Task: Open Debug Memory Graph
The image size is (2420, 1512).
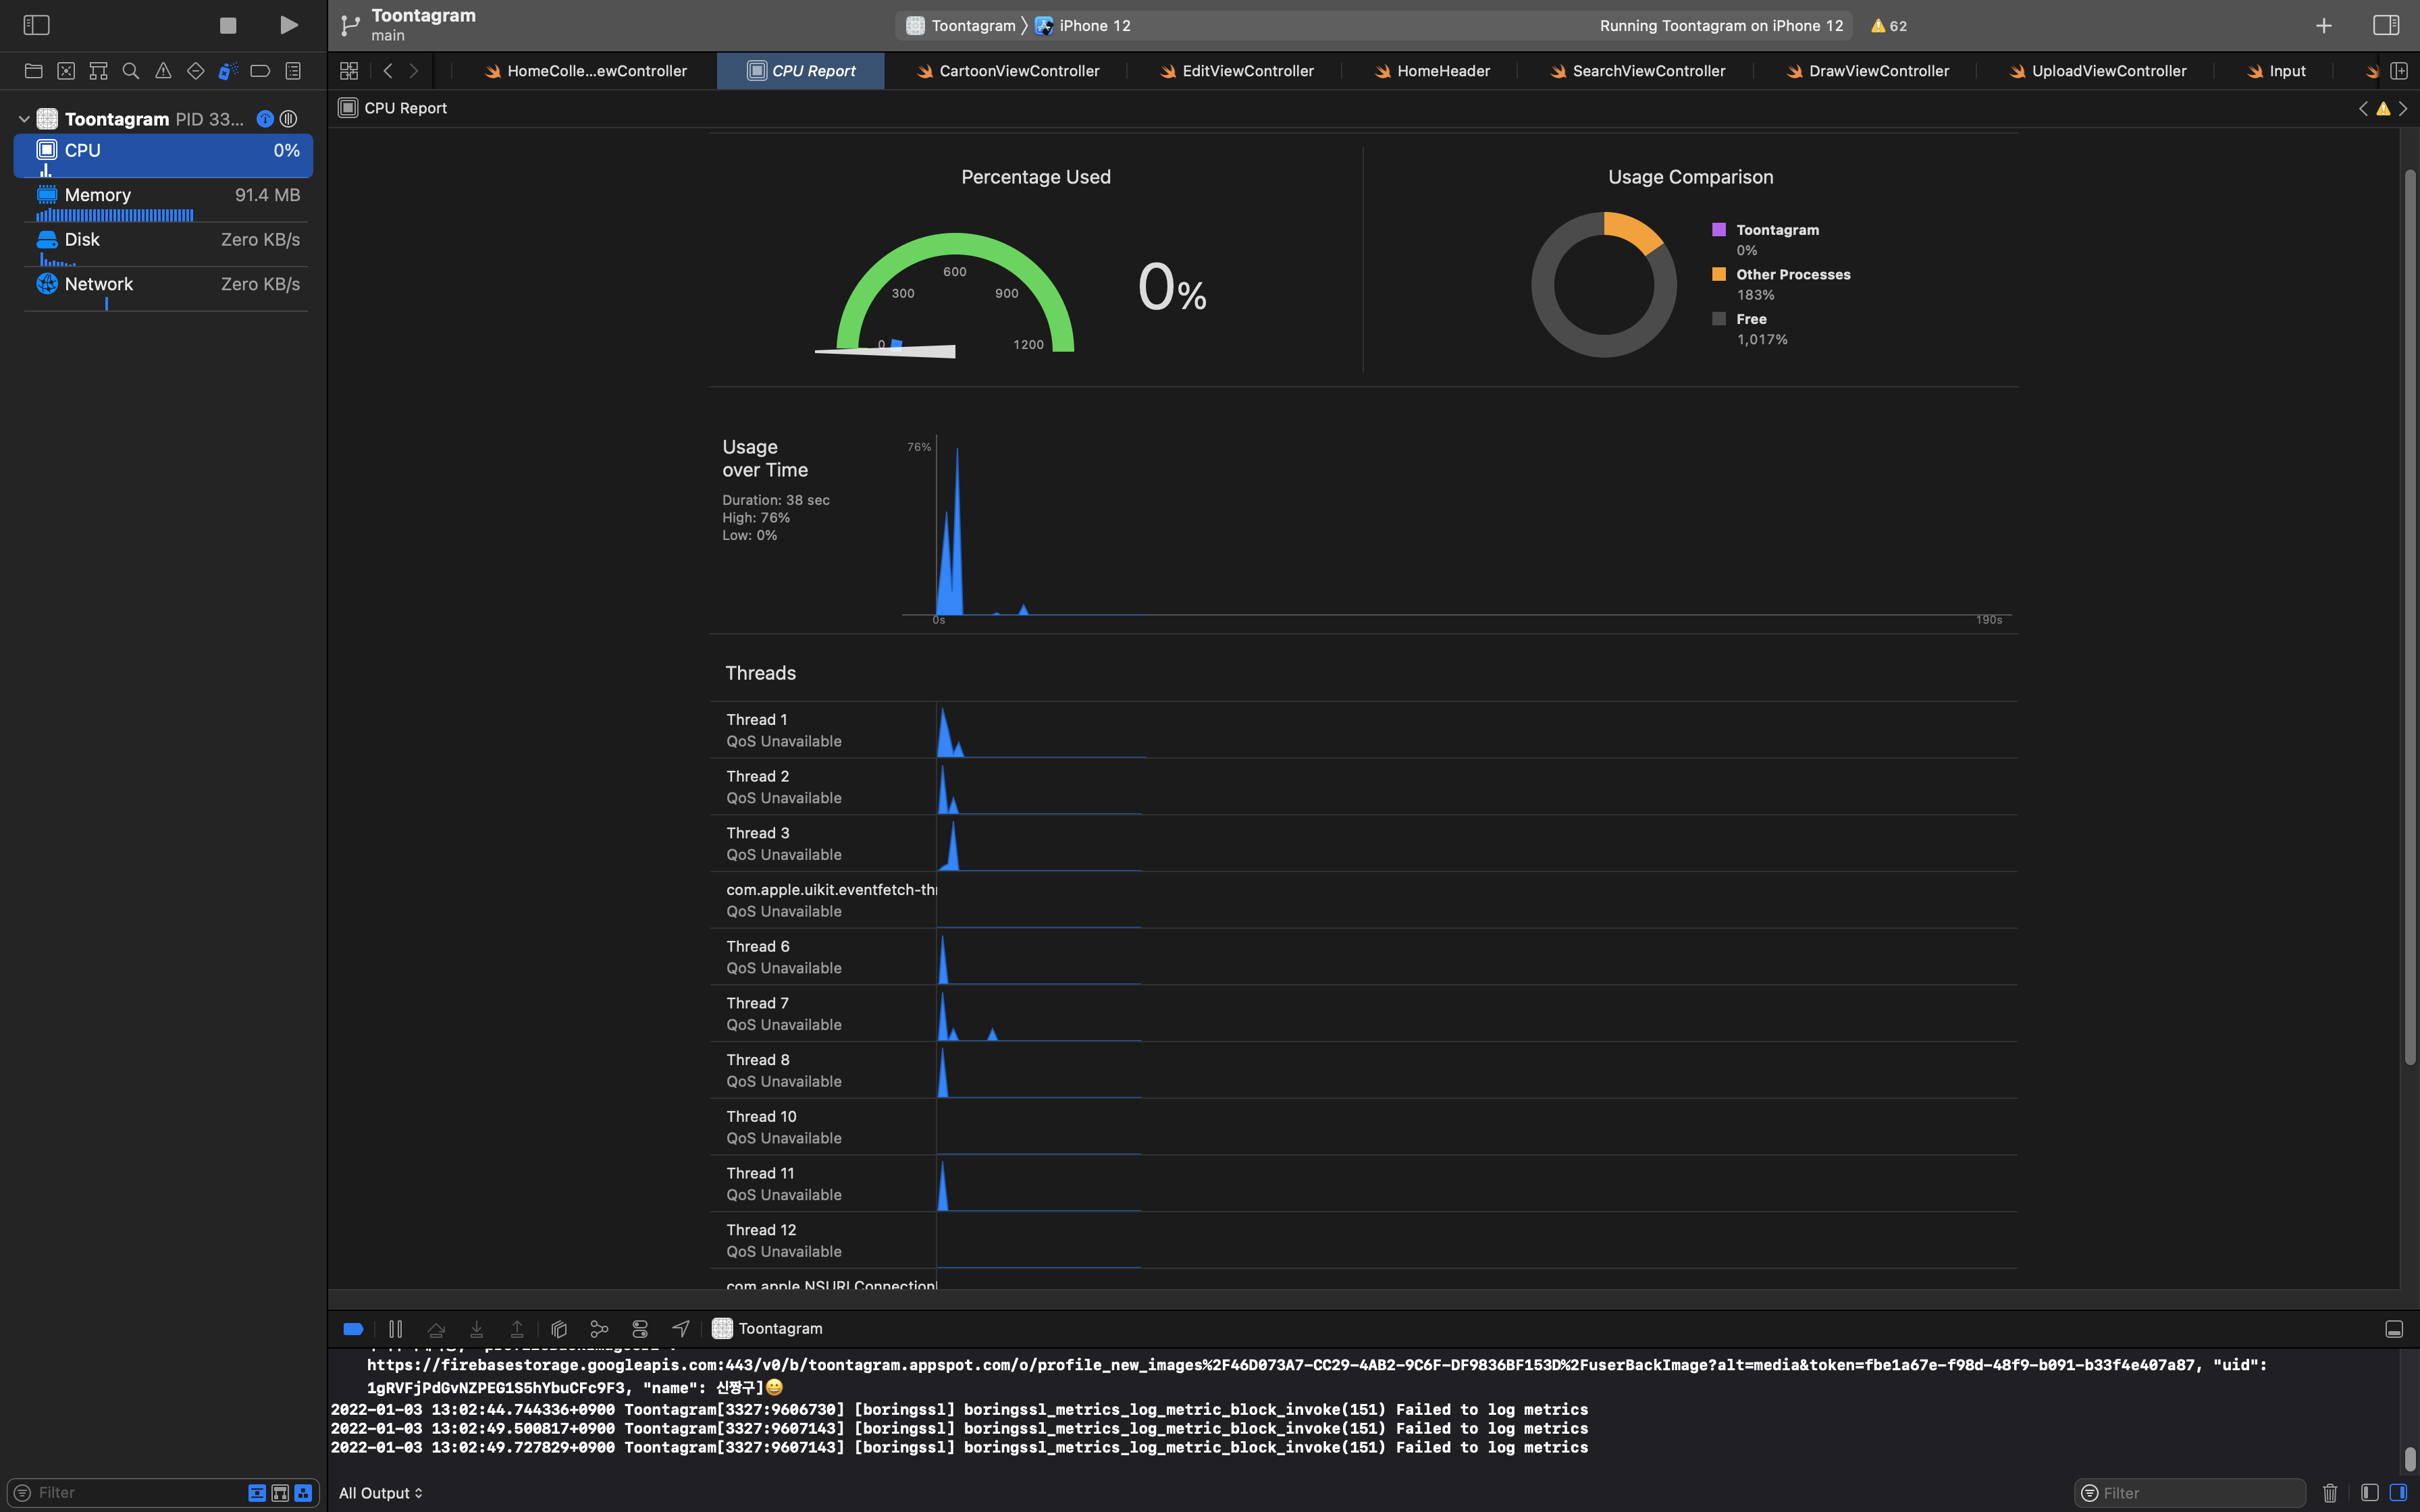Action: [599, 1329]
